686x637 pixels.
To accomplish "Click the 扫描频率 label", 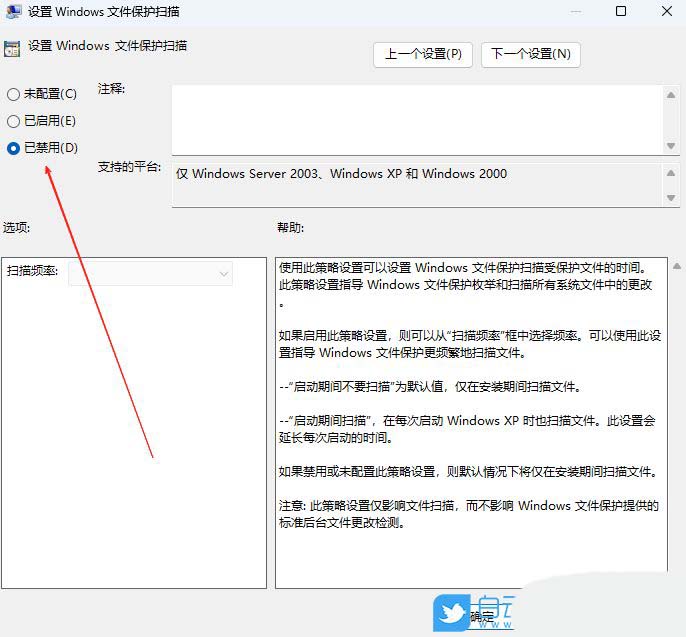I will coord(32,271).
